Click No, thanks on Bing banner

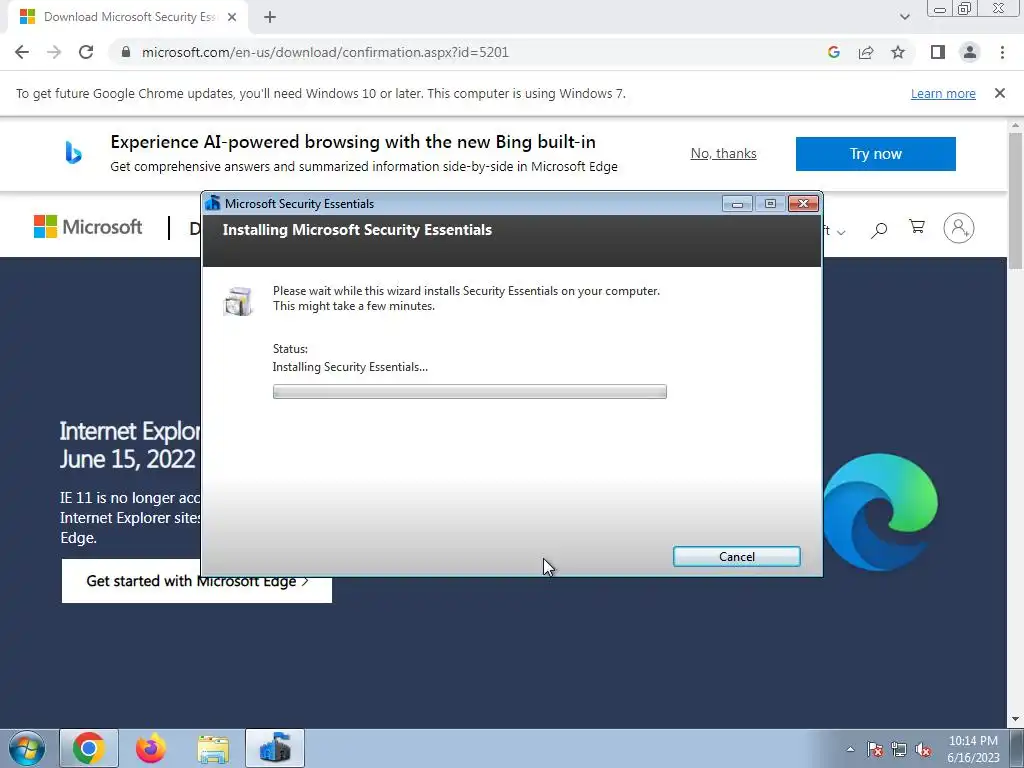click(x=724, y=153)
